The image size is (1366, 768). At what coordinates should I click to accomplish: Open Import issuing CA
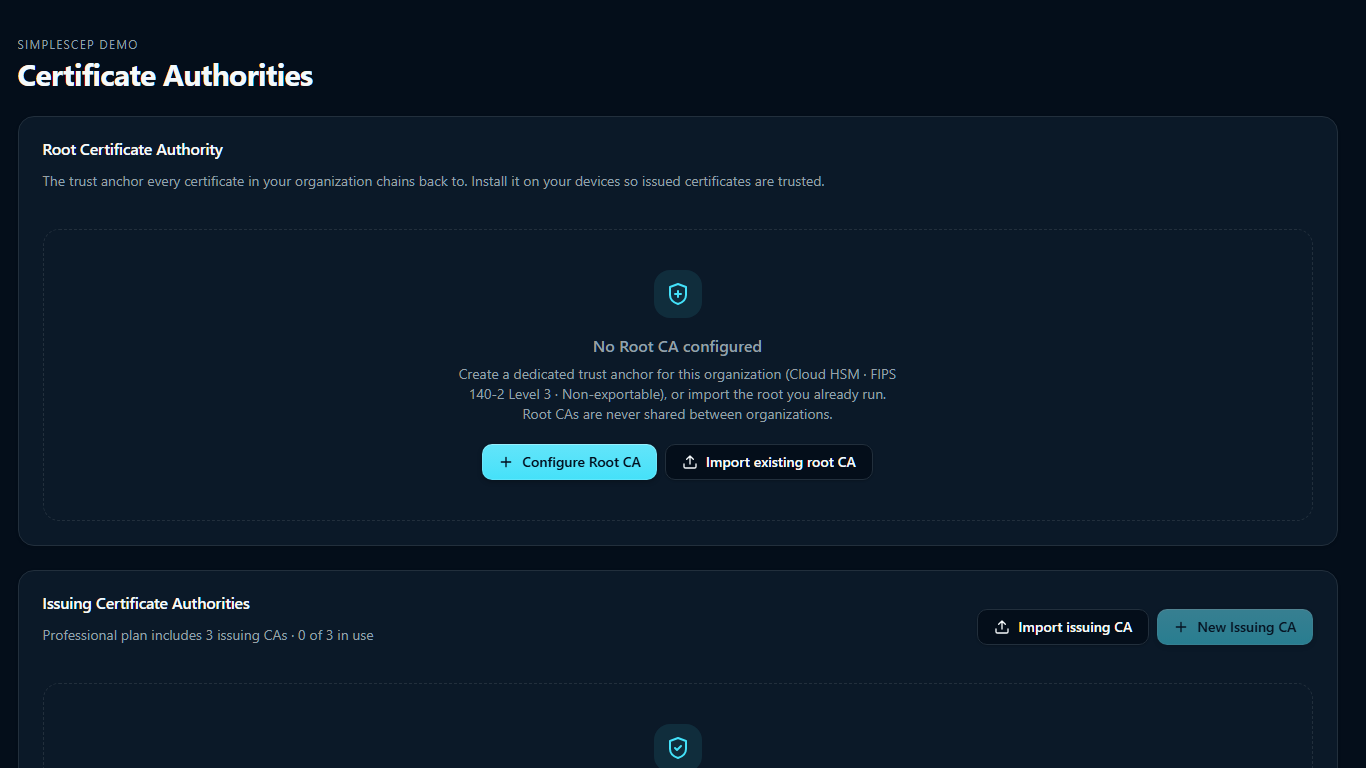point(1063,627)
